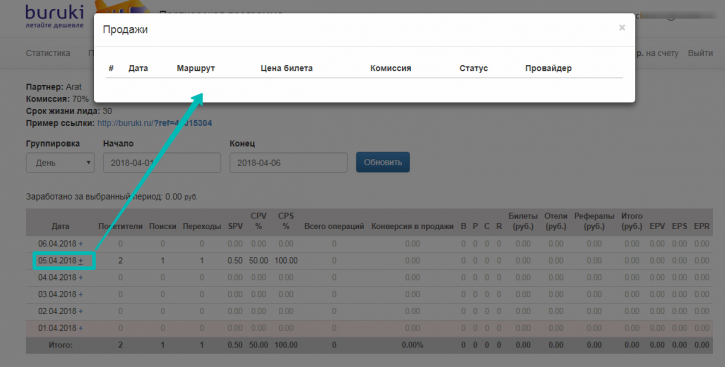This screenshot has height=367, width=725.
Task: Click the Маршрут column header in modal
Action: pos(196,68)
